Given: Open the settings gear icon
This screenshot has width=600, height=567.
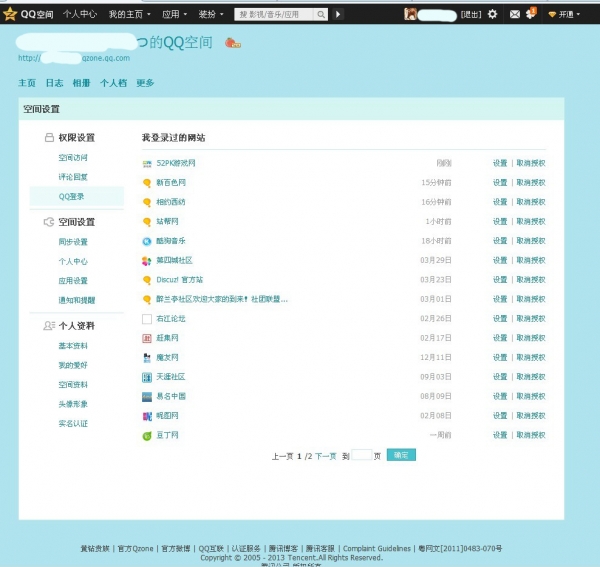Looking at the screenshot, I should pos(492,14).
